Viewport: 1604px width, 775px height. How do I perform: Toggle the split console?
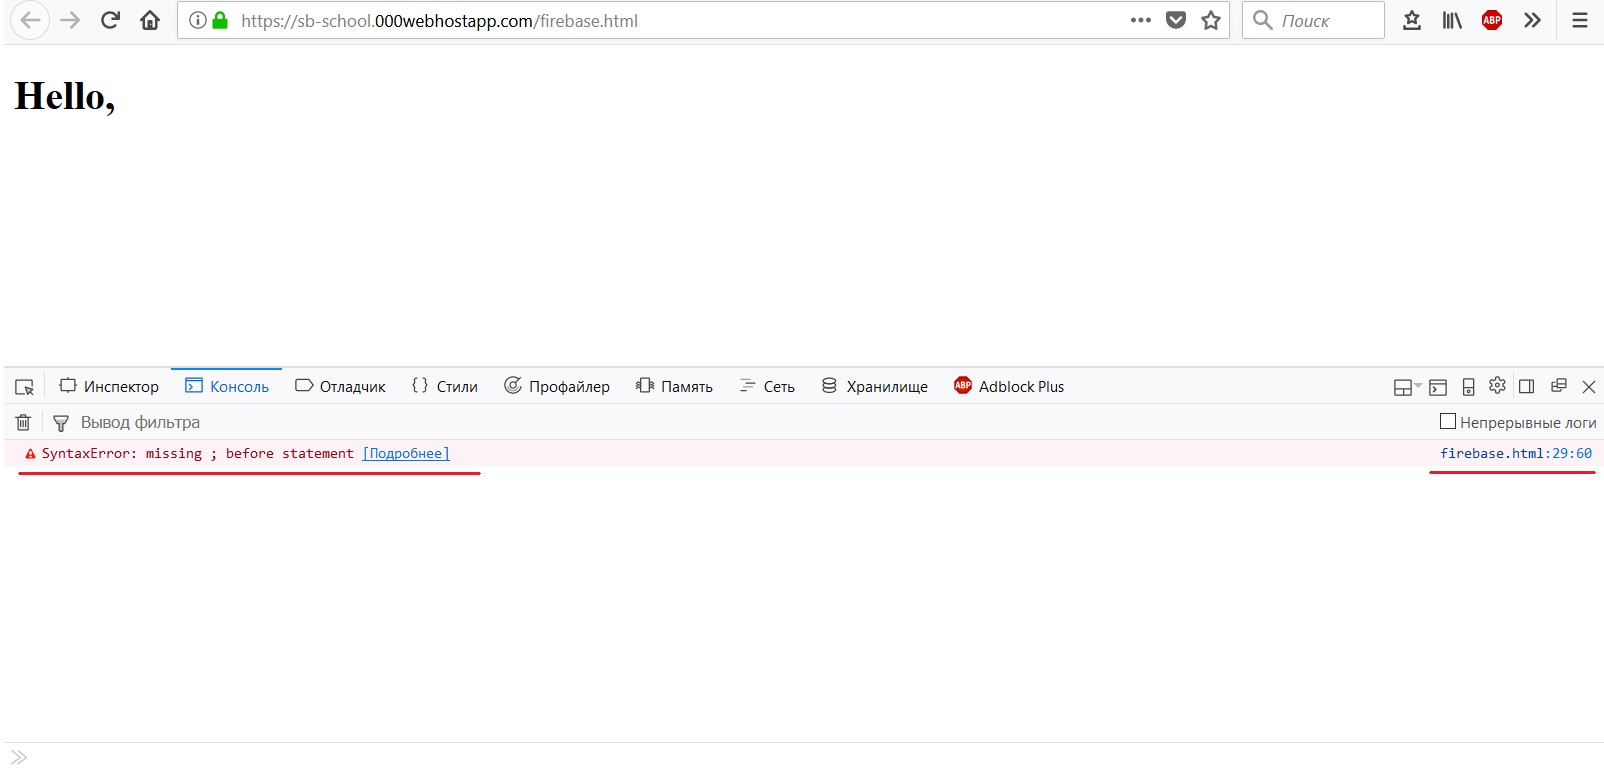coord(1438,387)
